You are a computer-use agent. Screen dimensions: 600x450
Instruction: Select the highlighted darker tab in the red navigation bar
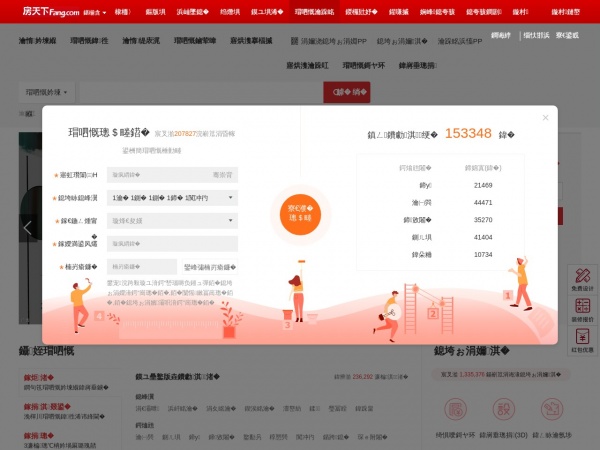(314, 12)
